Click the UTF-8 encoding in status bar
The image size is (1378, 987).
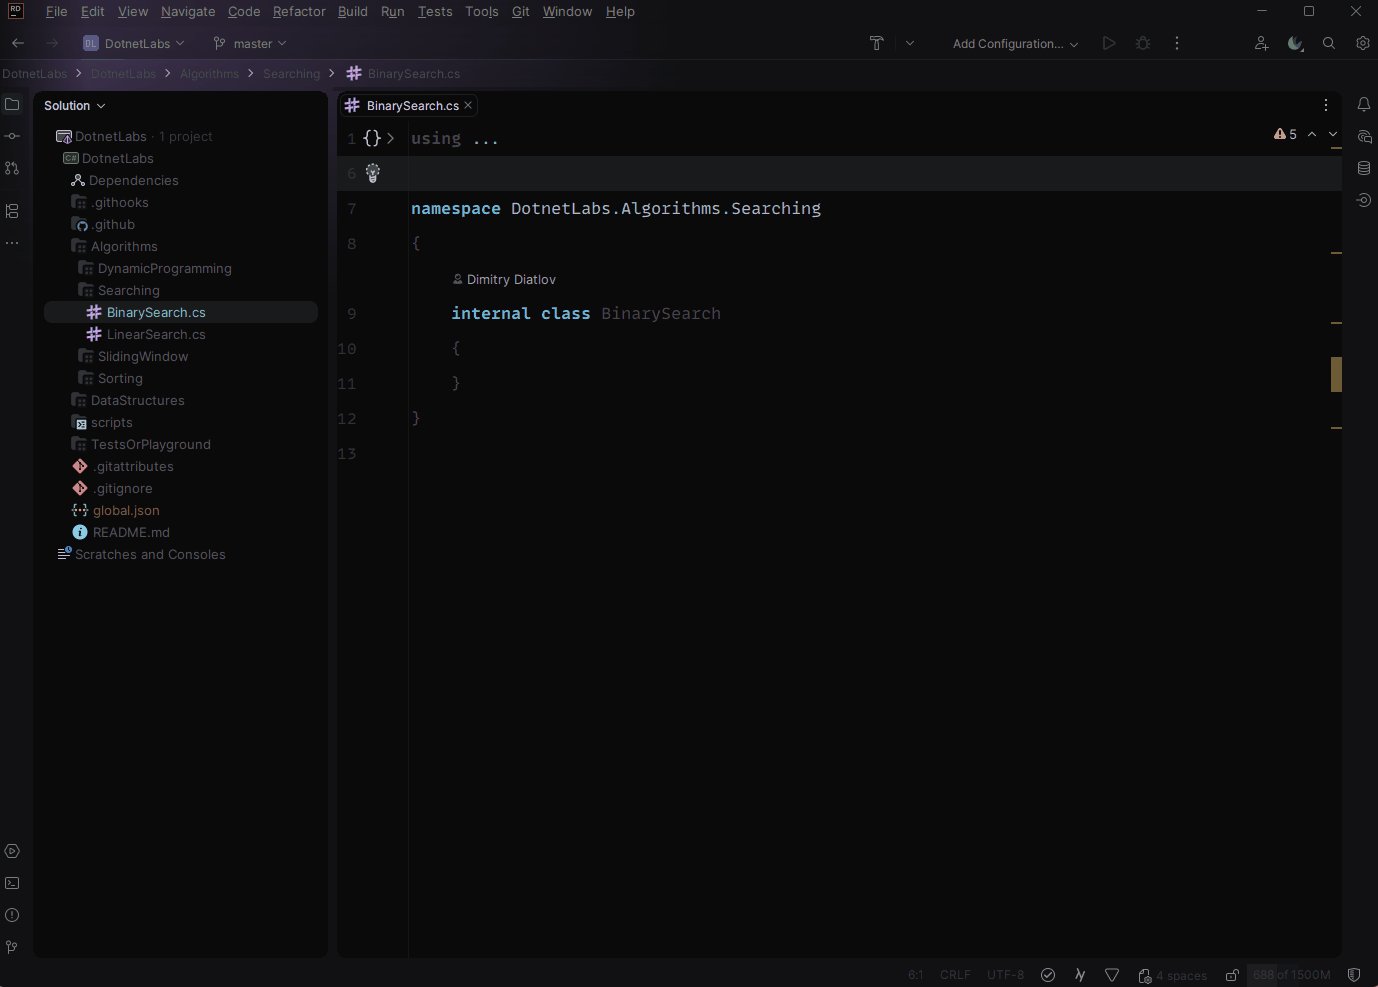pos(1005,975)
